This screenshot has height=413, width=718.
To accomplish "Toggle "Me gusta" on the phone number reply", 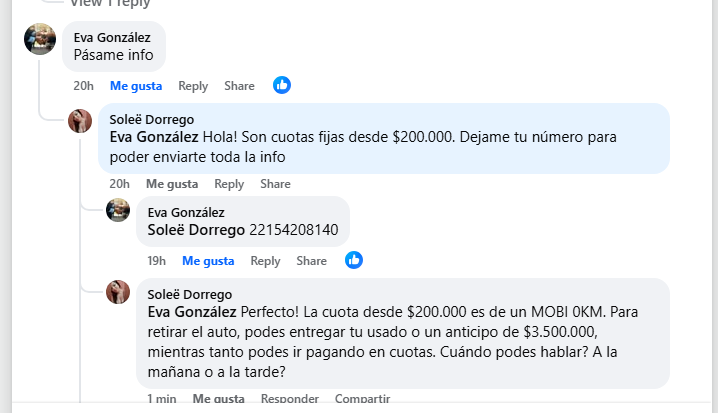I will point(208,261).
